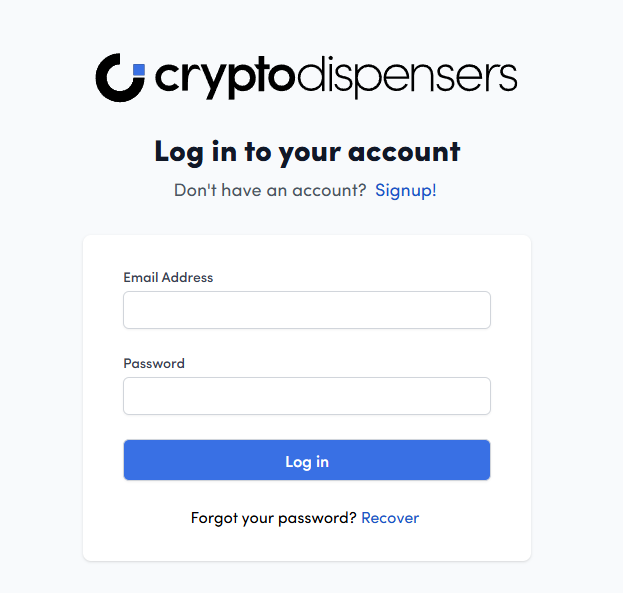This screenshot has height=593, width=623.
Task: Submit the form with the Log in button
Action: click(307, 460)
